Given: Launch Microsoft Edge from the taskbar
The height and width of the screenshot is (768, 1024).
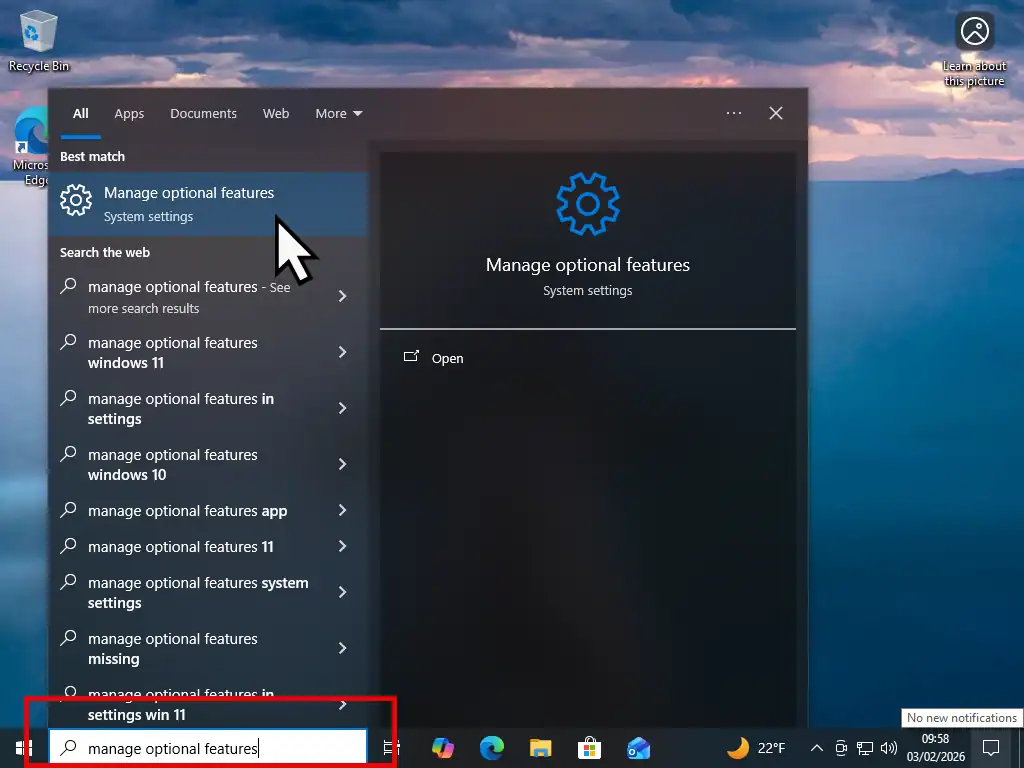Looking at the screenshot, I should 492,748.
